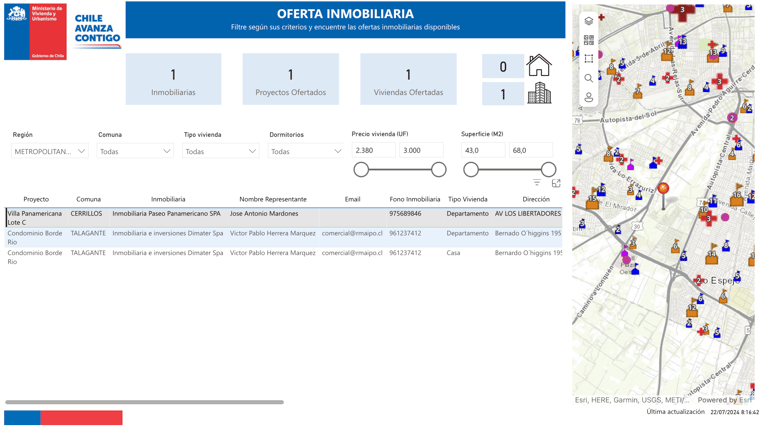Activate focus mode icon for the table

(x=556, y=183)
